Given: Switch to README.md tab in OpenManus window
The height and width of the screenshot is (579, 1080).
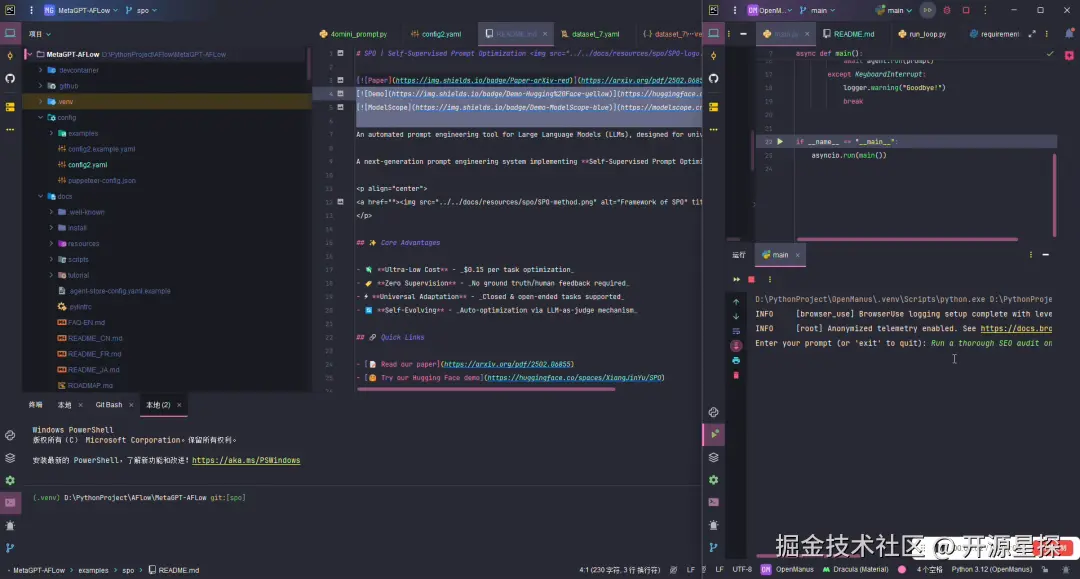Looking at the screenshot, I should (x=849, y=34).
